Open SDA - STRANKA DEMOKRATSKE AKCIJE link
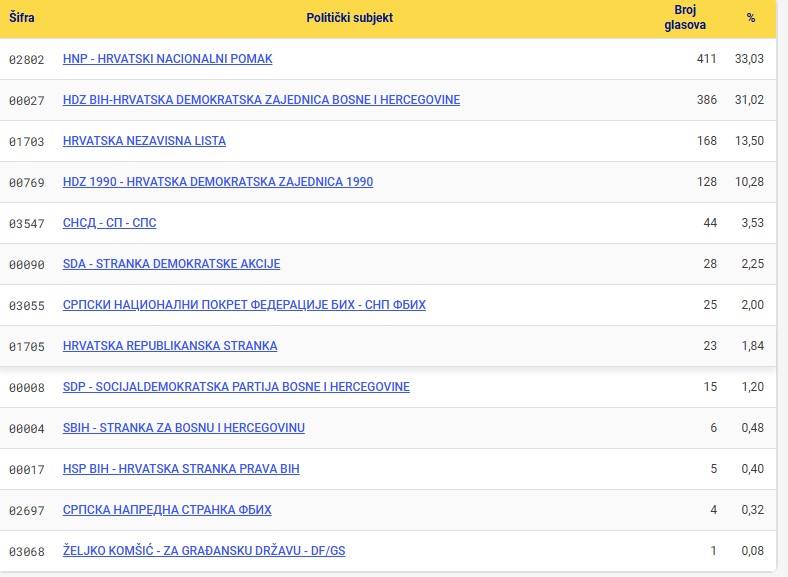Image resolution: width=788 pixels, height=577 pixels. click(171, 264)
